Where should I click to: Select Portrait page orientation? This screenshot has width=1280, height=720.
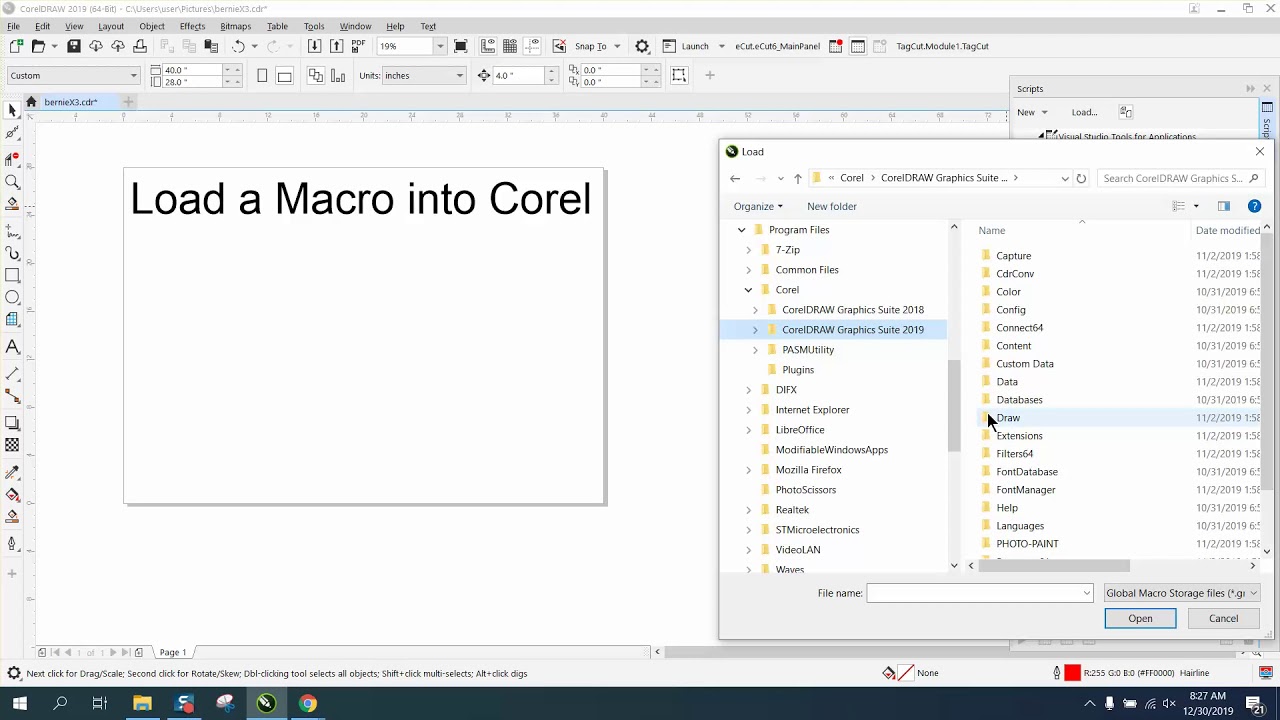tap(262, 76)
